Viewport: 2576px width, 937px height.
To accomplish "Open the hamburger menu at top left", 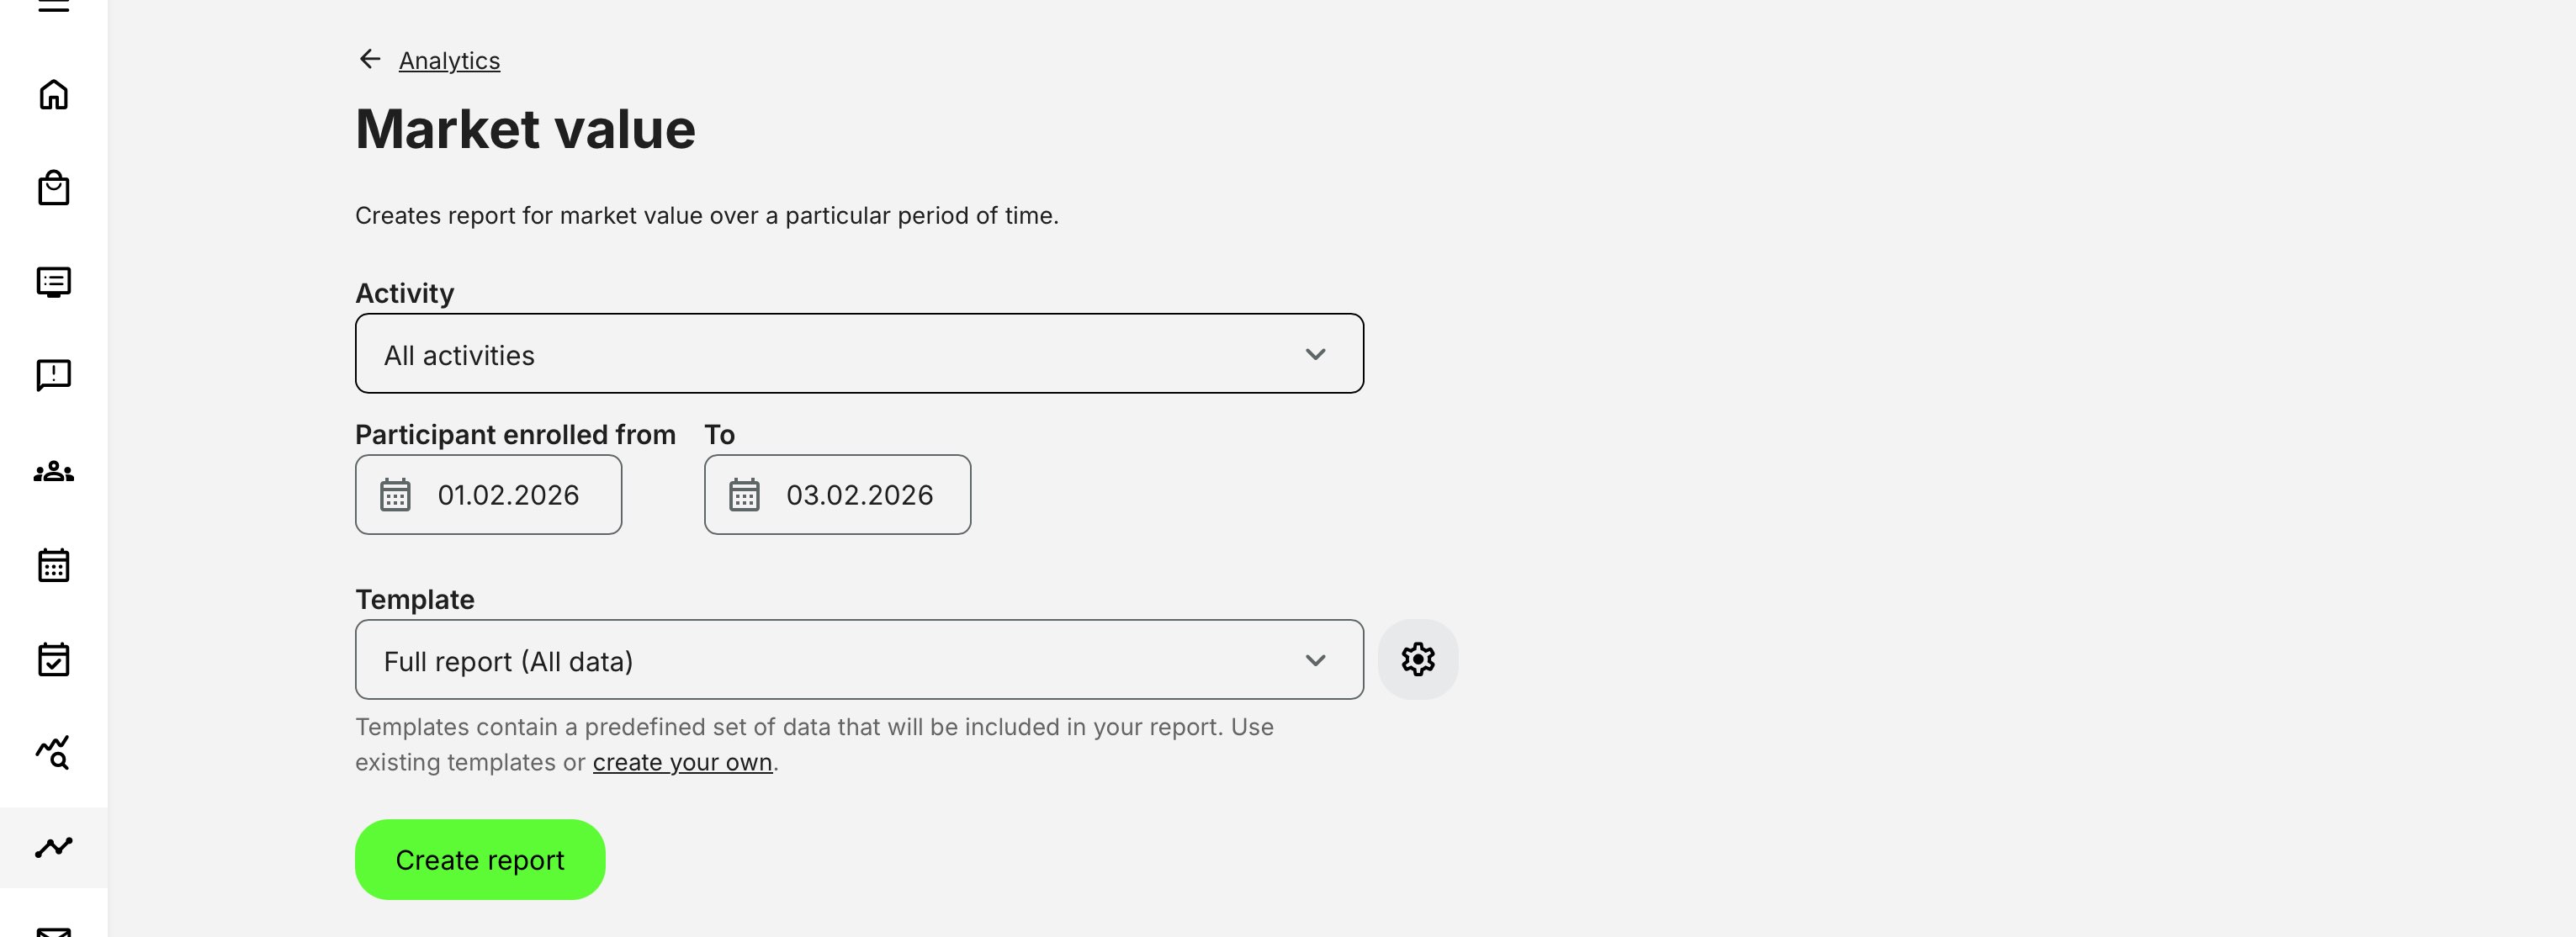I will [x=54, y=8].
